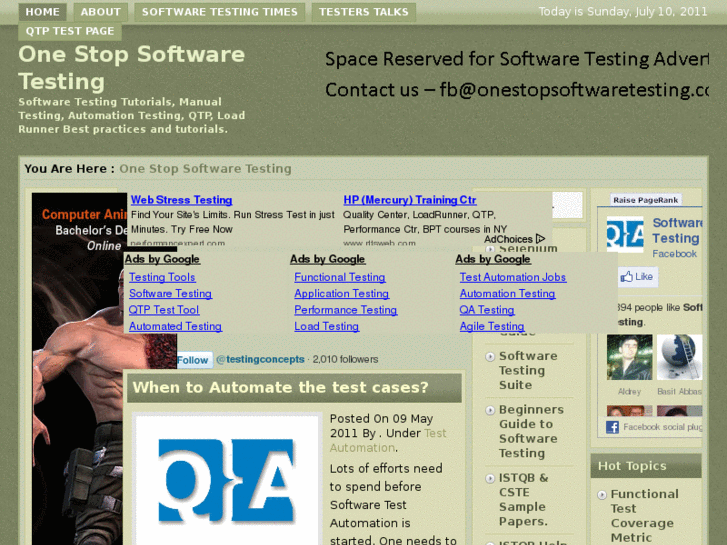Open post When to Automate the test cases?
The width and height of the screenshot is (727, 545).
click(x=280, y=387)
